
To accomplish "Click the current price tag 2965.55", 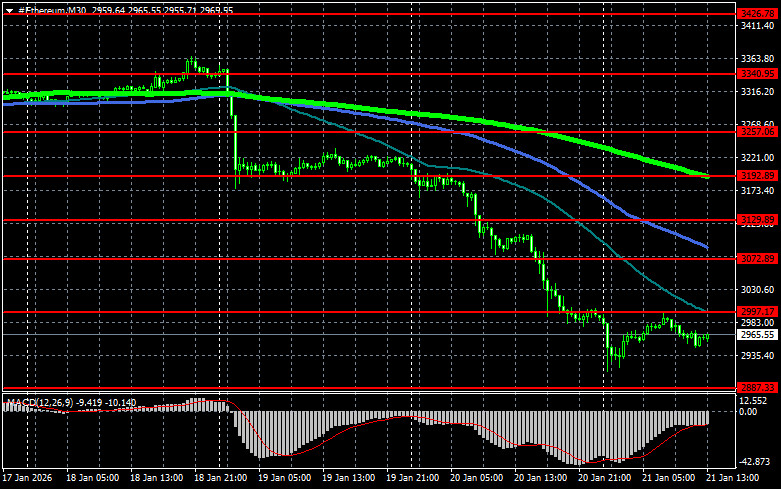I will pyautogui.click(x=758, y=335).
